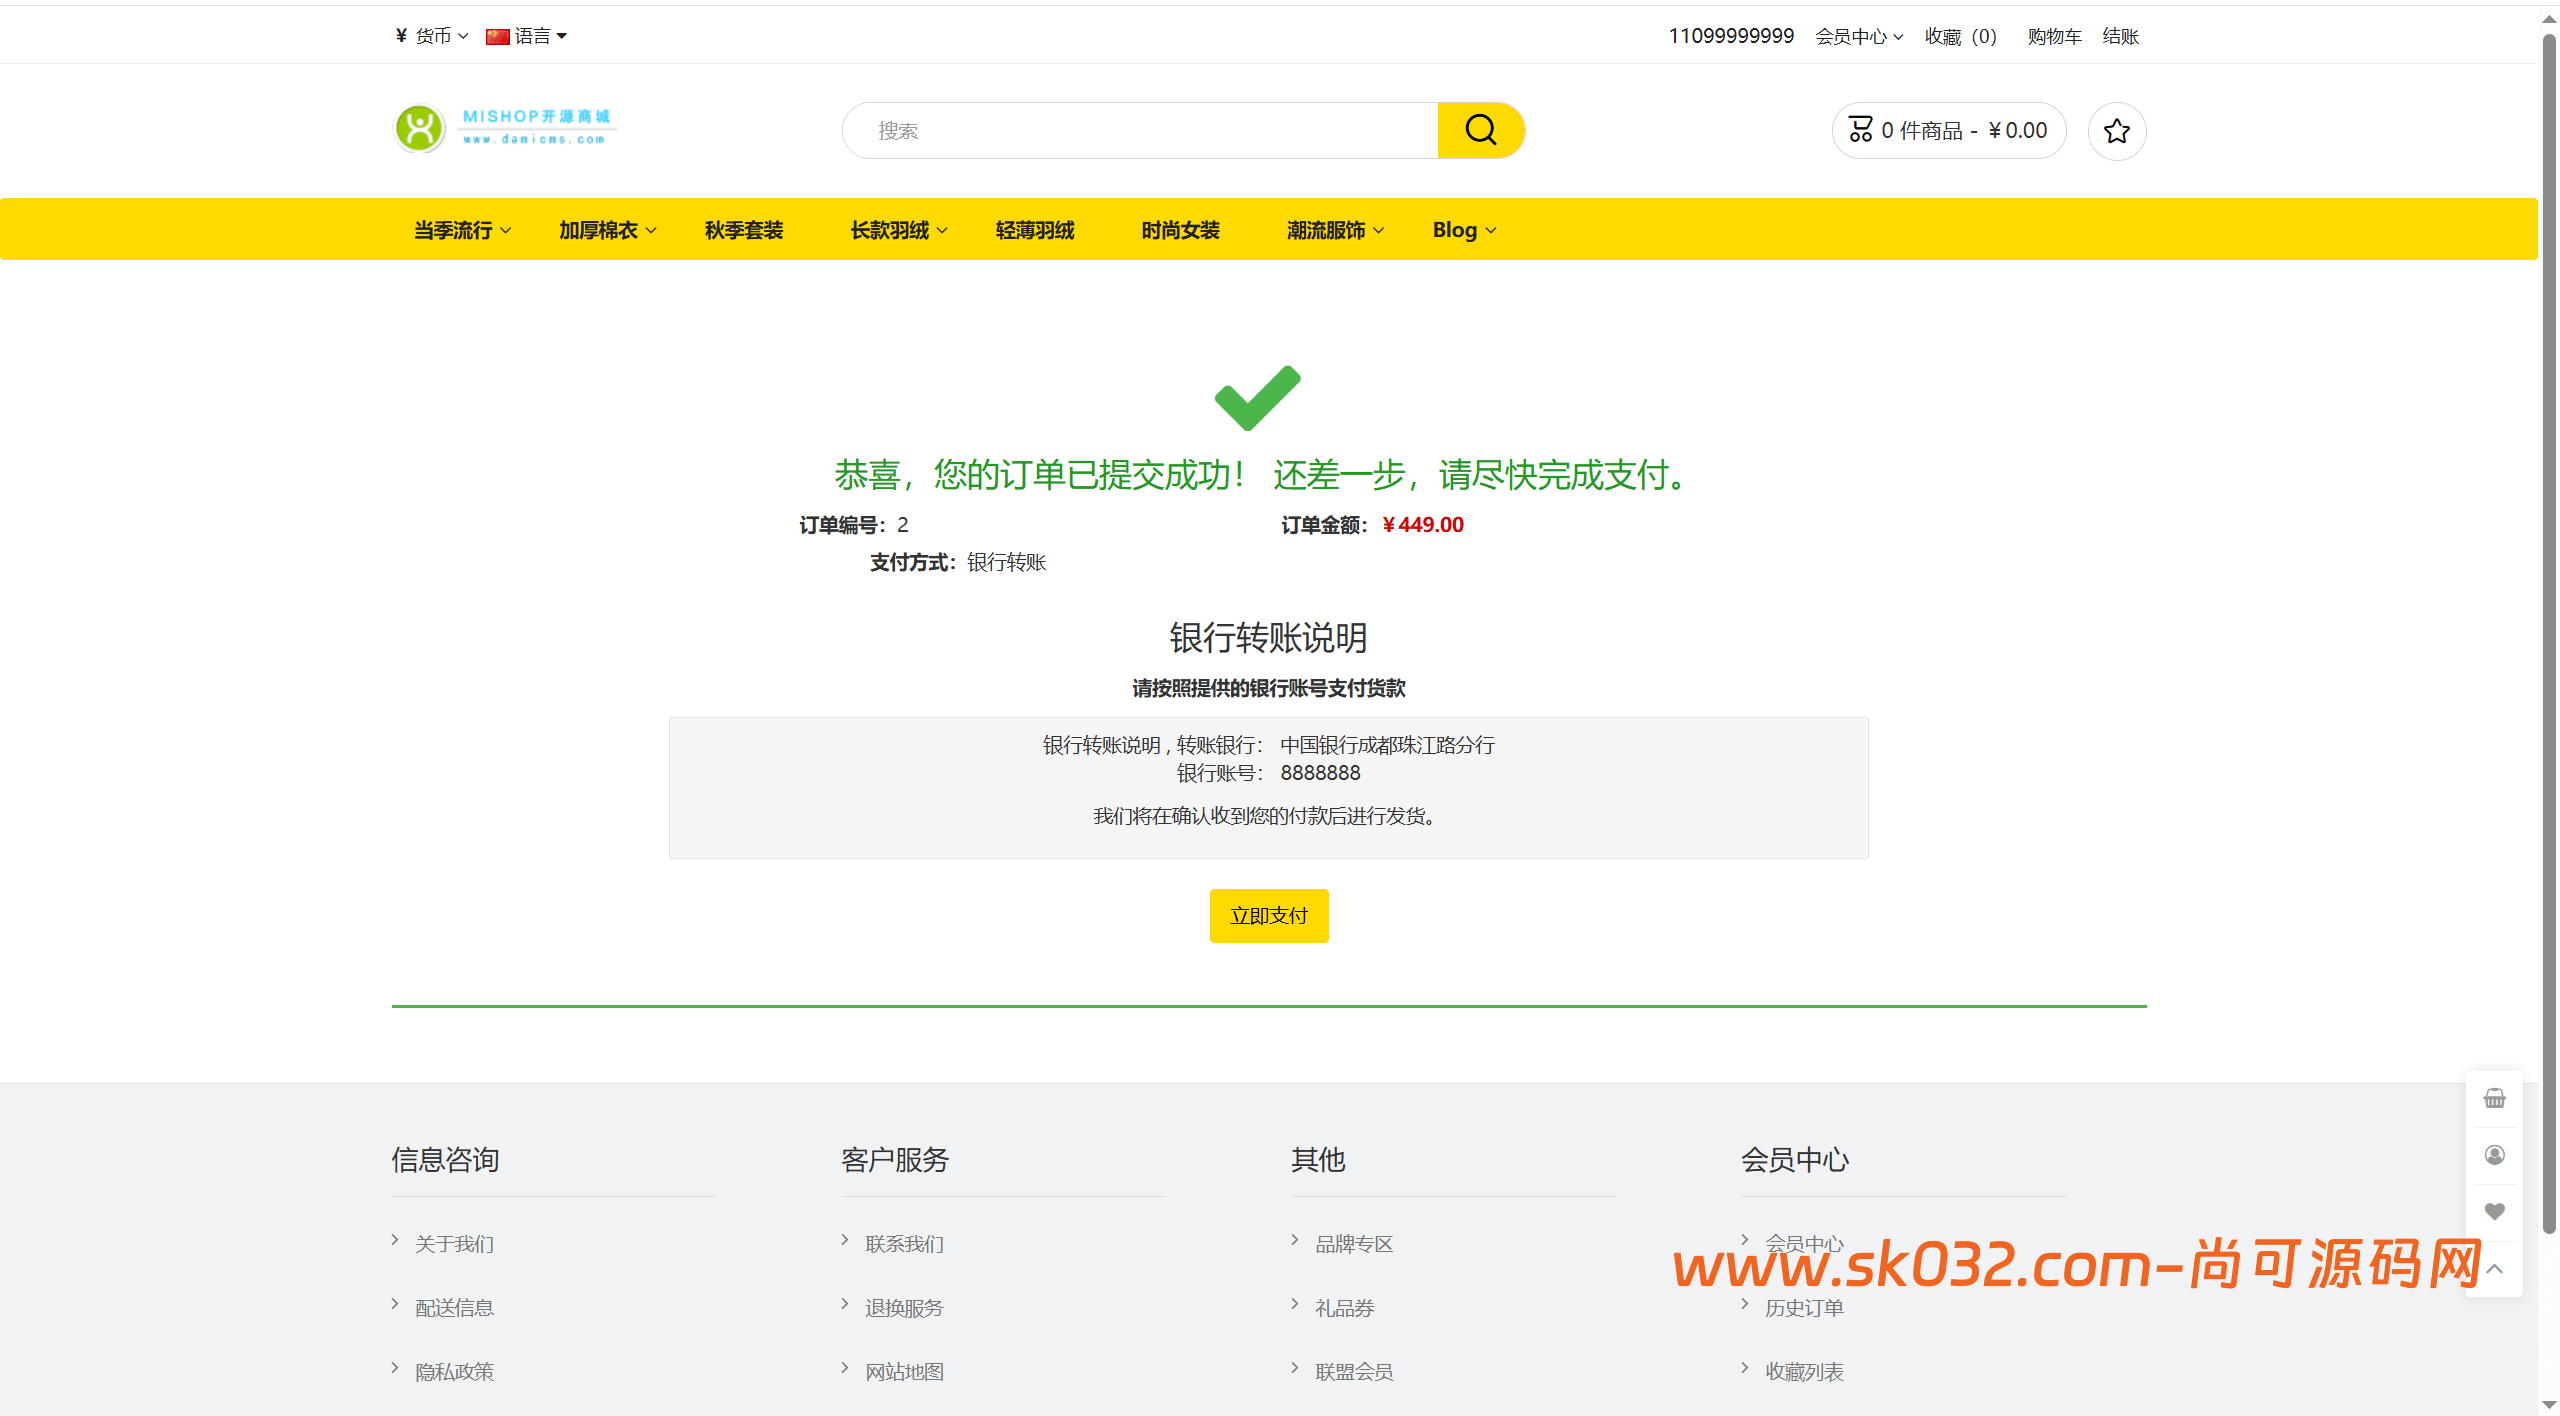Click the MISHOP logo
2560x1416 pixels.
click(504, 126)
